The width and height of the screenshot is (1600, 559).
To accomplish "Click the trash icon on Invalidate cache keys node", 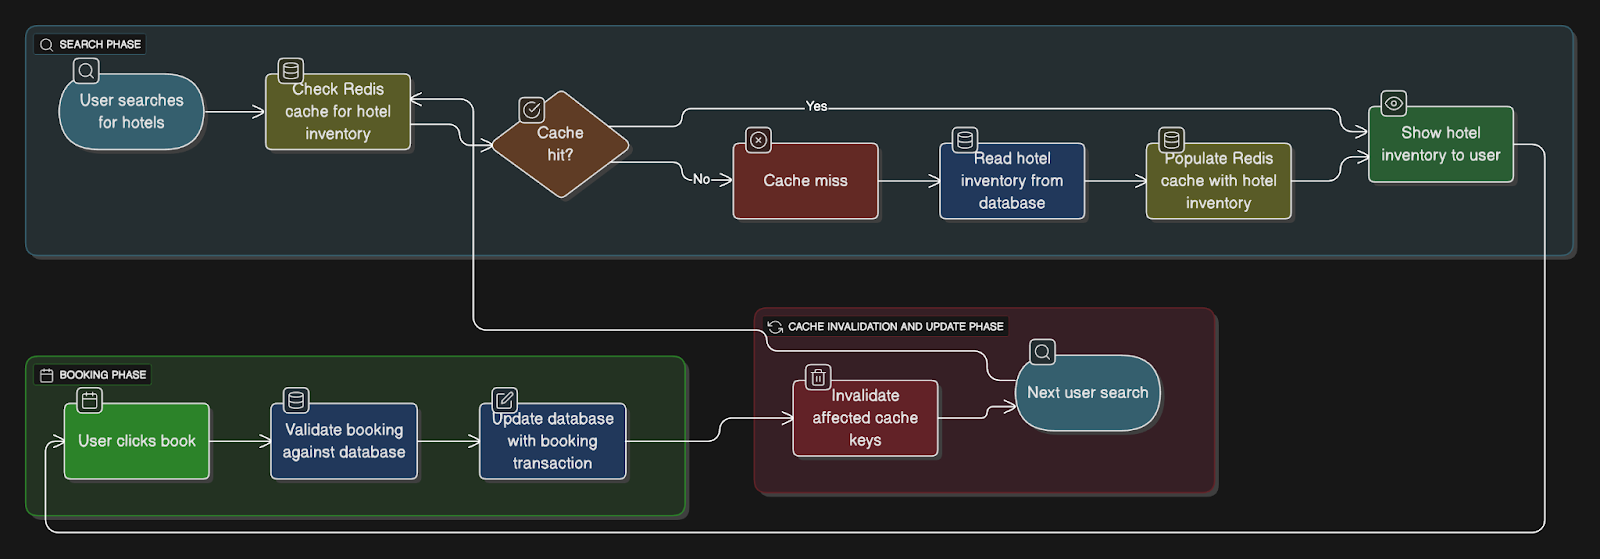I will coord(818,377).
